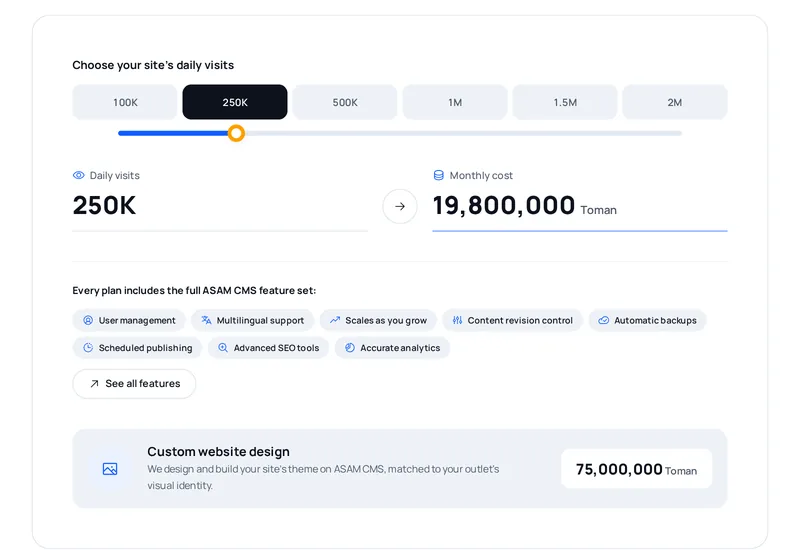Click the 75,000,000 Toman price box
Viewport: 800px width, 550px height.
coord(636,469)
